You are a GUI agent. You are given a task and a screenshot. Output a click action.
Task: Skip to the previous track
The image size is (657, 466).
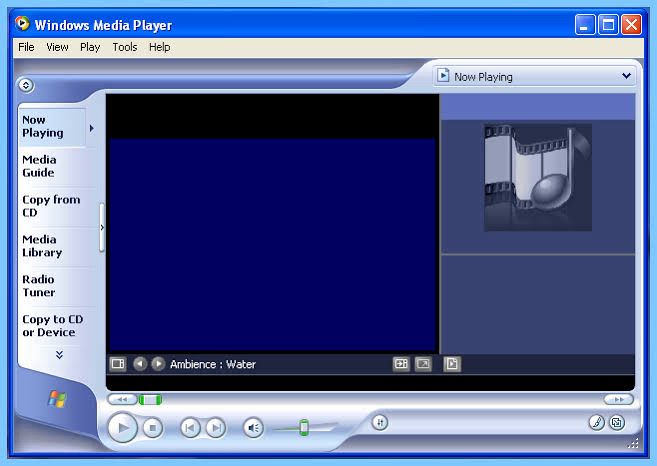(190, 428)
